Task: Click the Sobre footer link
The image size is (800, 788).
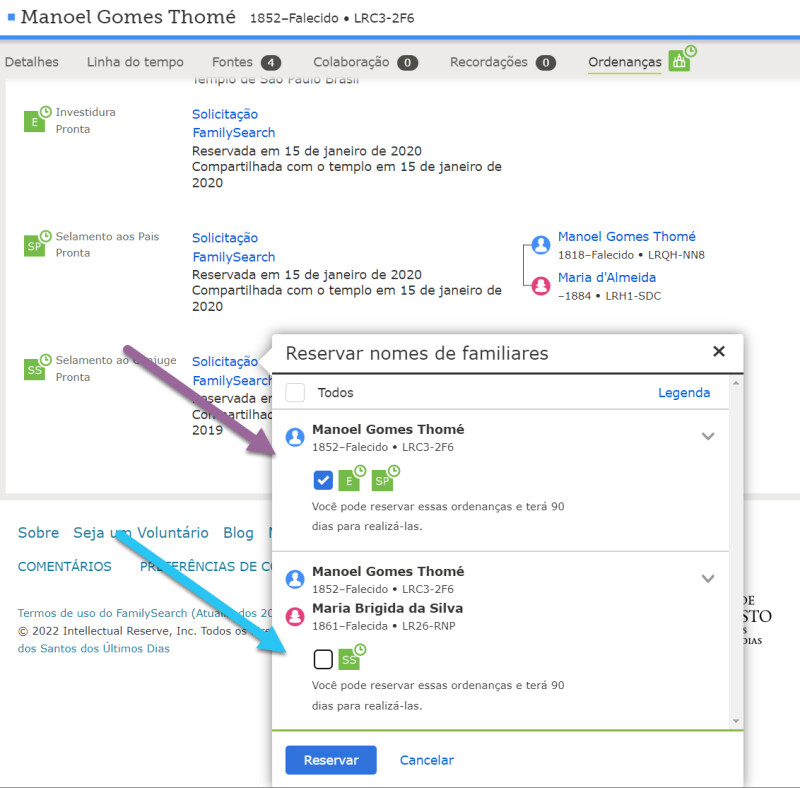Action: click(x=38, y=532)
